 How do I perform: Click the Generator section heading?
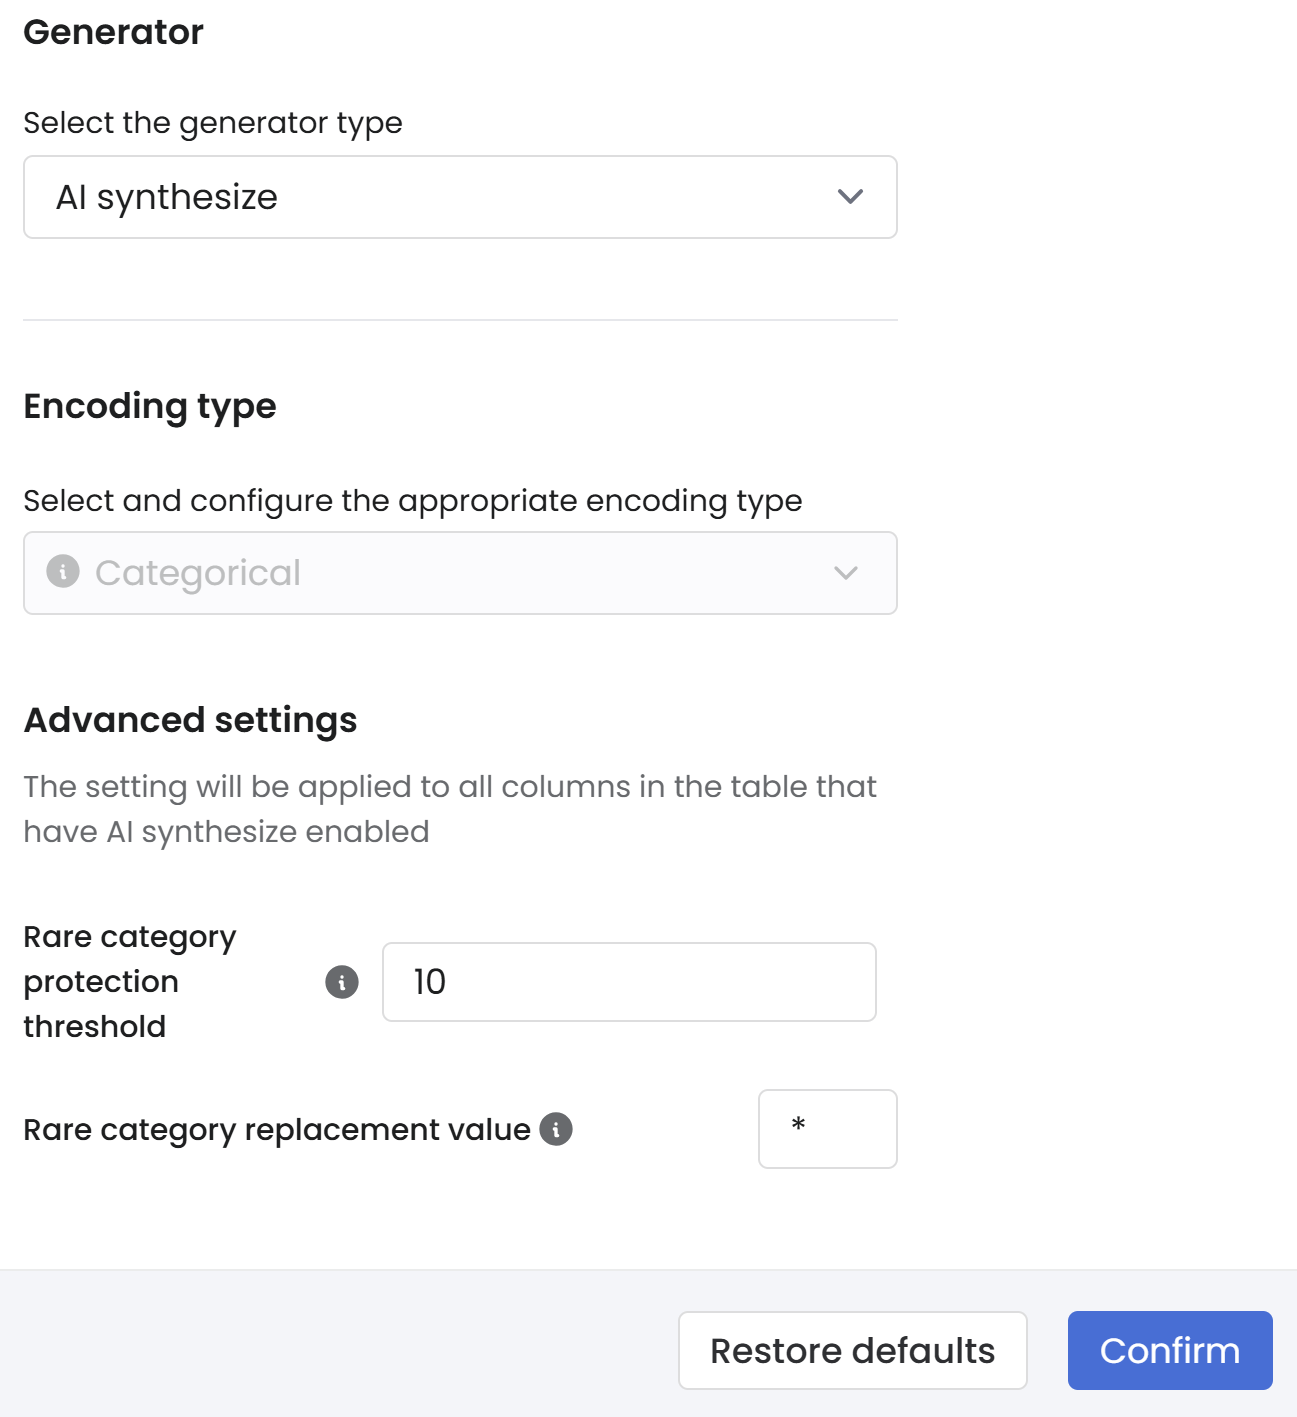click(x=113, y=32)
